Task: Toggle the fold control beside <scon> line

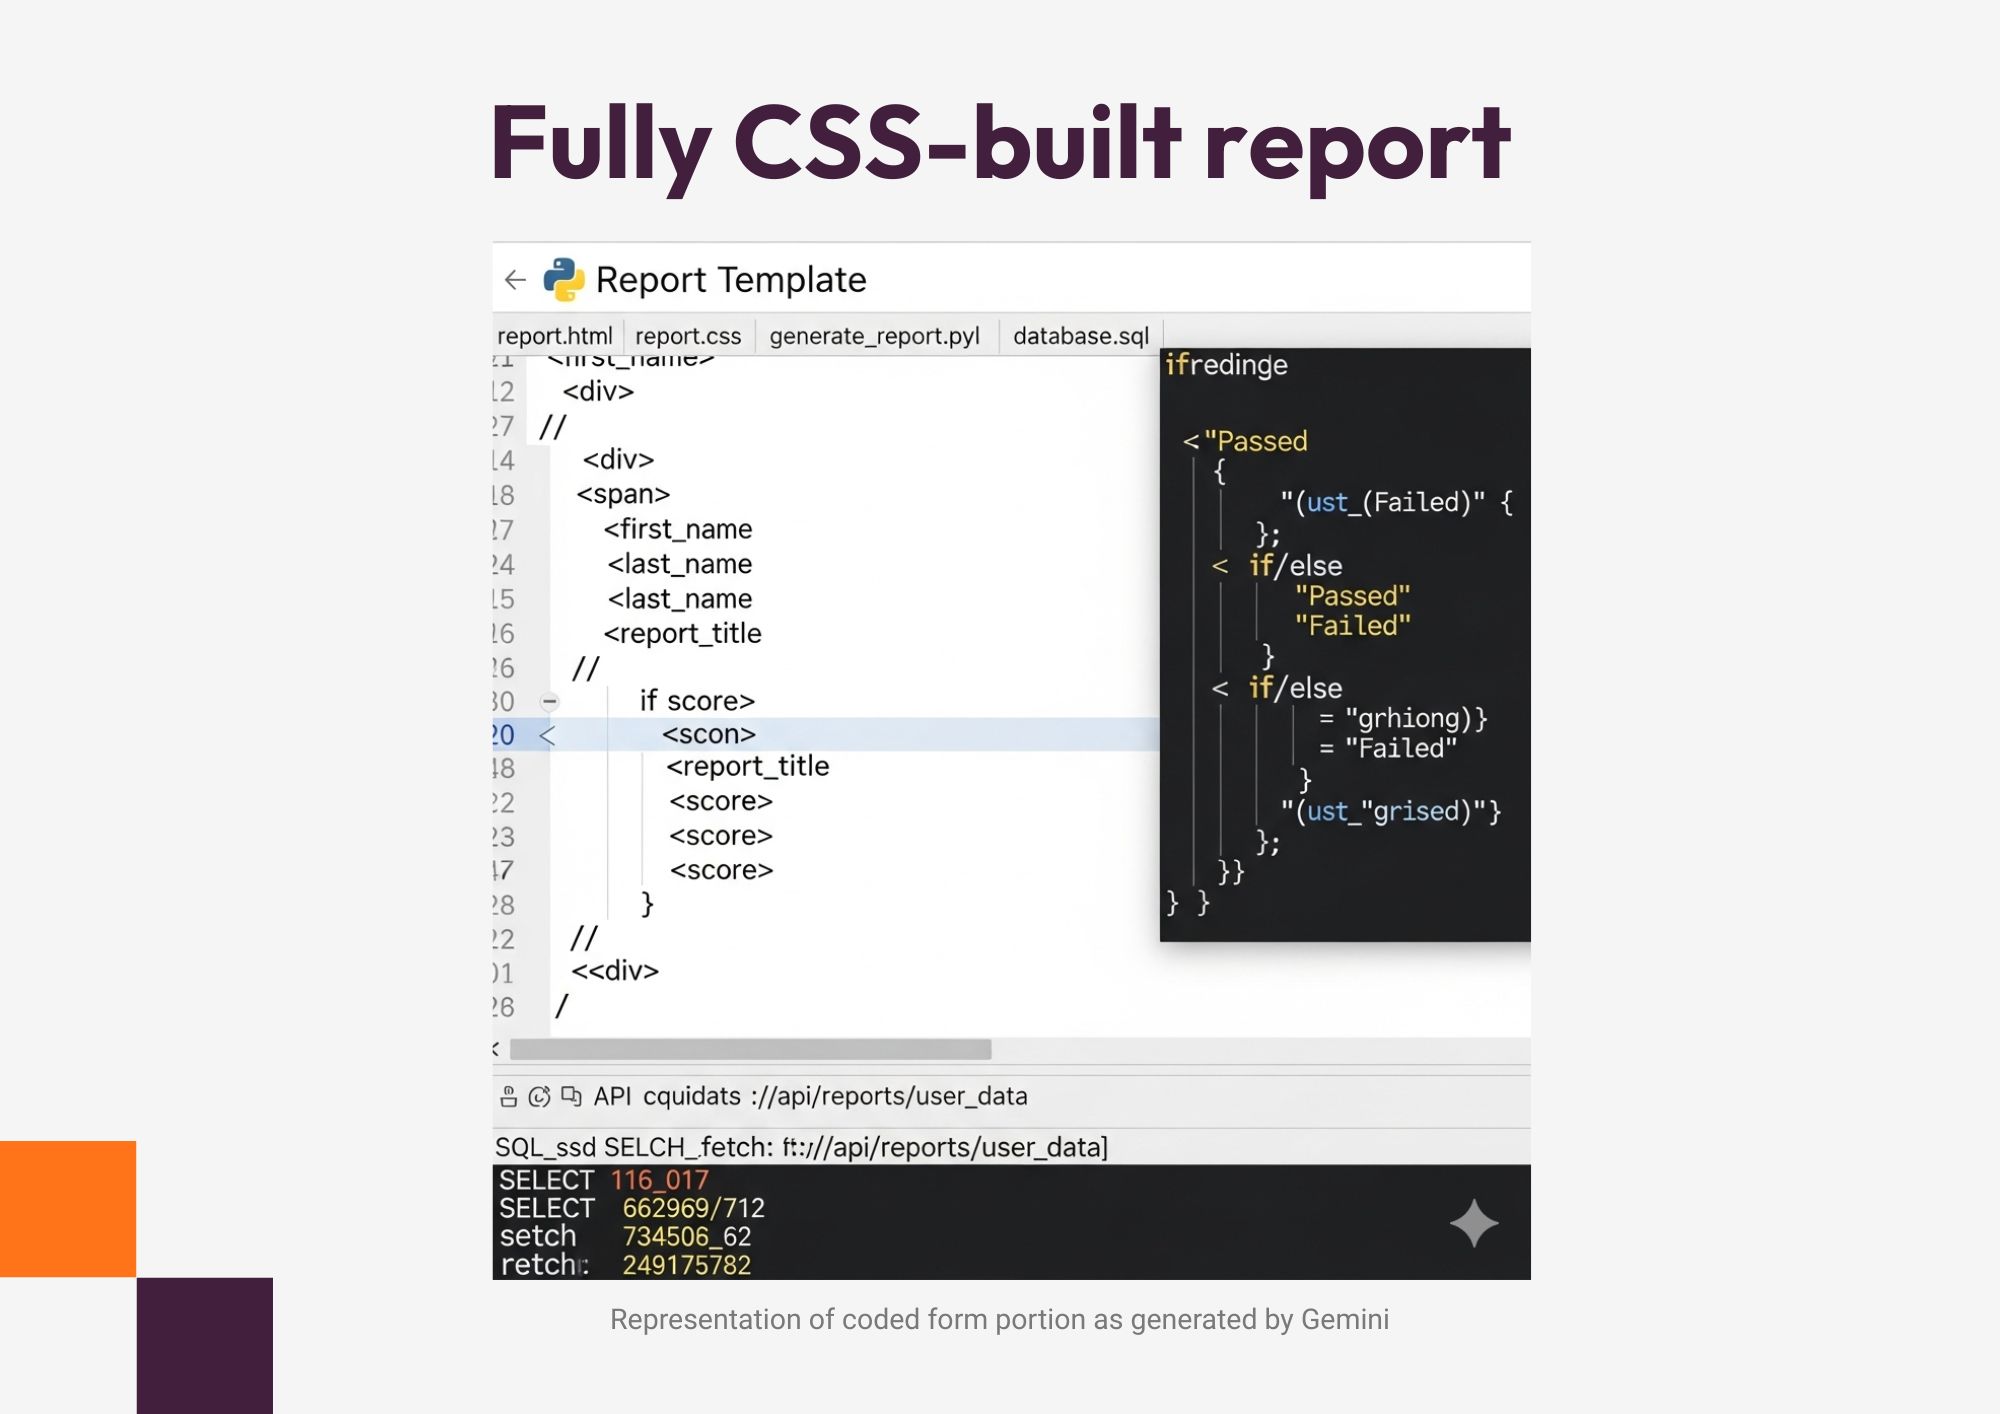Action: click(x=546, y=735)
